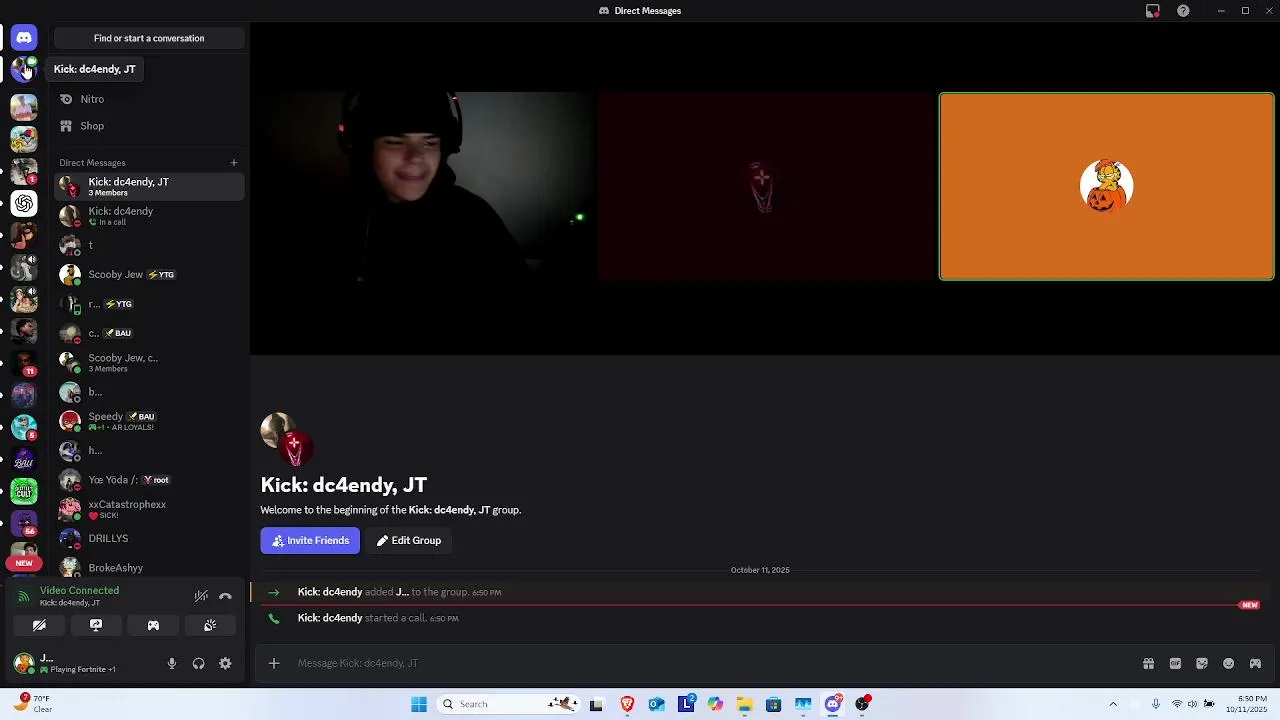Open the GIF picker
The width and height of the screenshot is (1280, 720).
point(1175,663)
